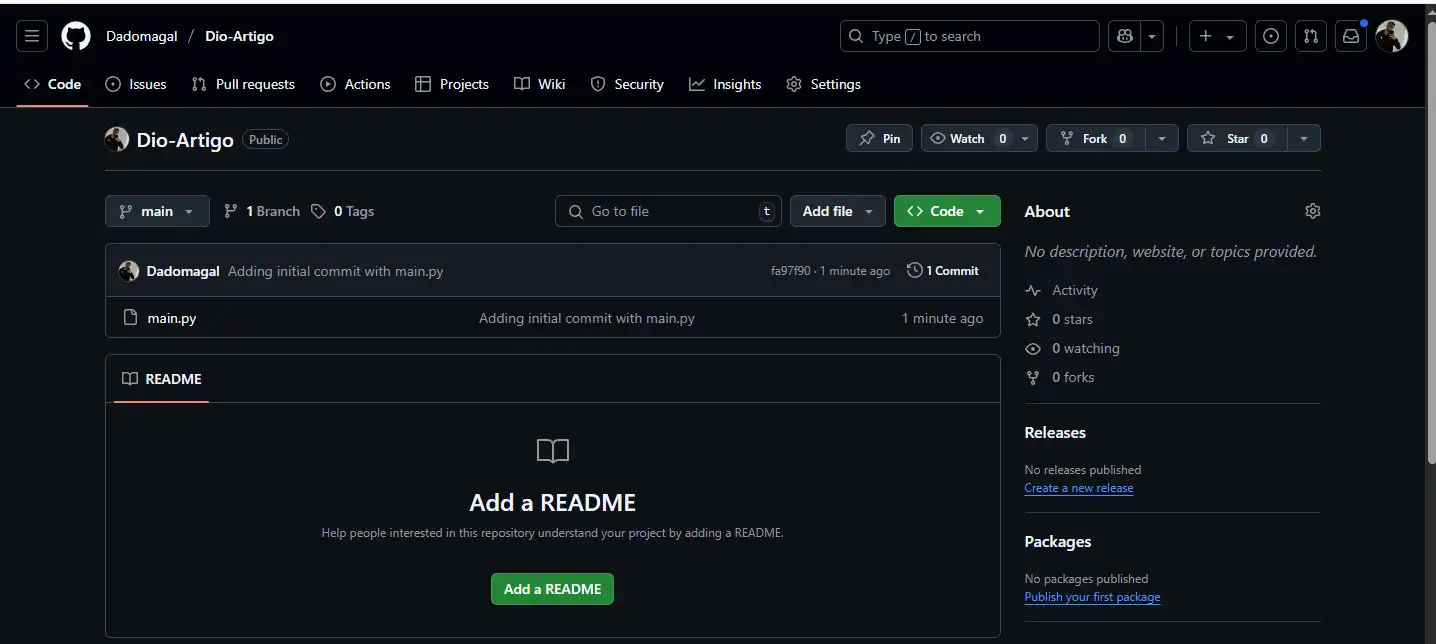View the 1 Commit history
The image size is (1436, 644).
(943, 271)
